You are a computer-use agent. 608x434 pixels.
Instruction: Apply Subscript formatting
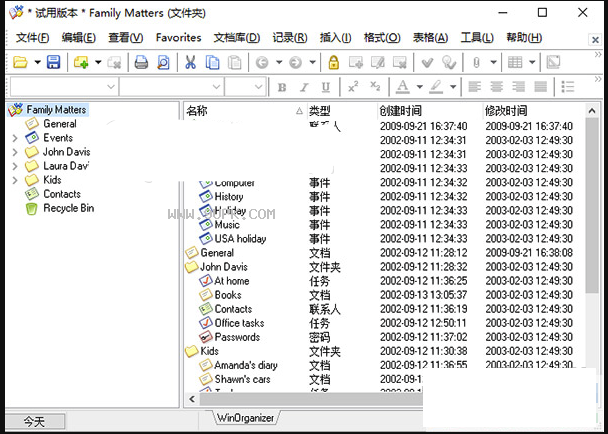pyautogui.click(x=375, y=86)
